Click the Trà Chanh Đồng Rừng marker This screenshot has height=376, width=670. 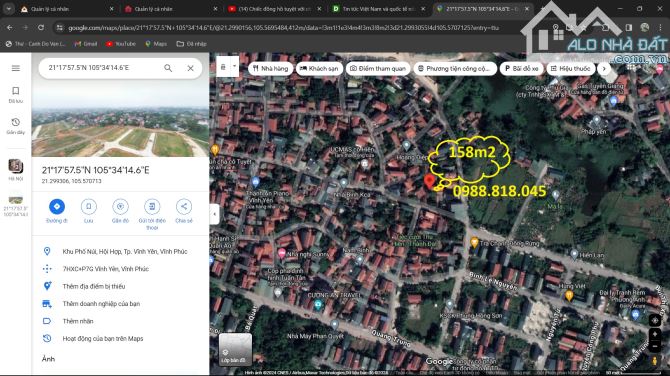(x=474, y=243)
